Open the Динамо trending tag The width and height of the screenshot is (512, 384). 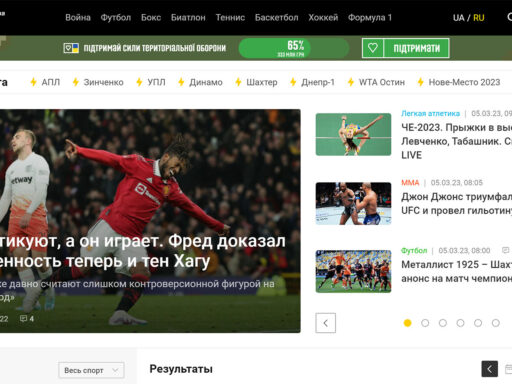tap(206, 82)
